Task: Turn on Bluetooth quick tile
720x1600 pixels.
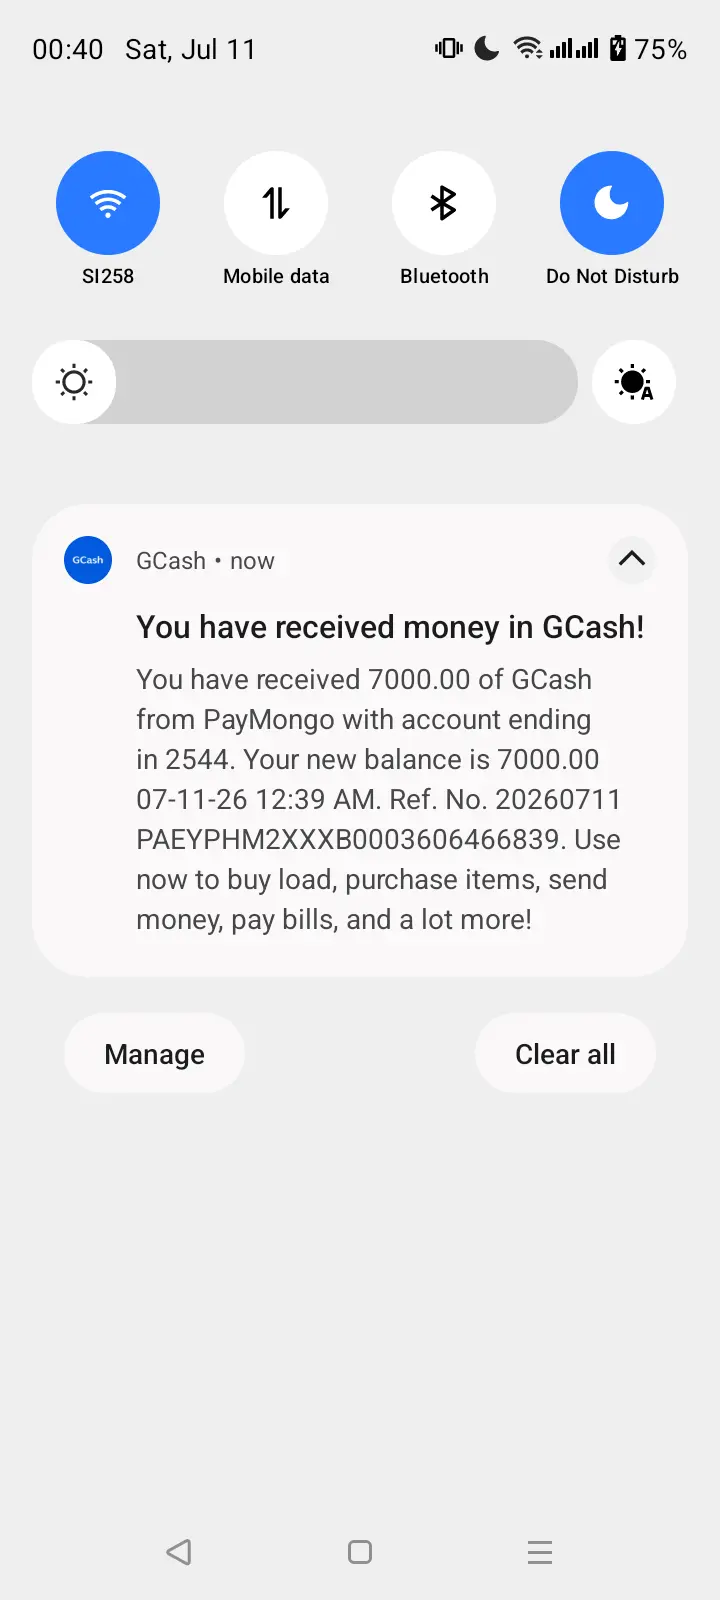Action: [444, 203]
